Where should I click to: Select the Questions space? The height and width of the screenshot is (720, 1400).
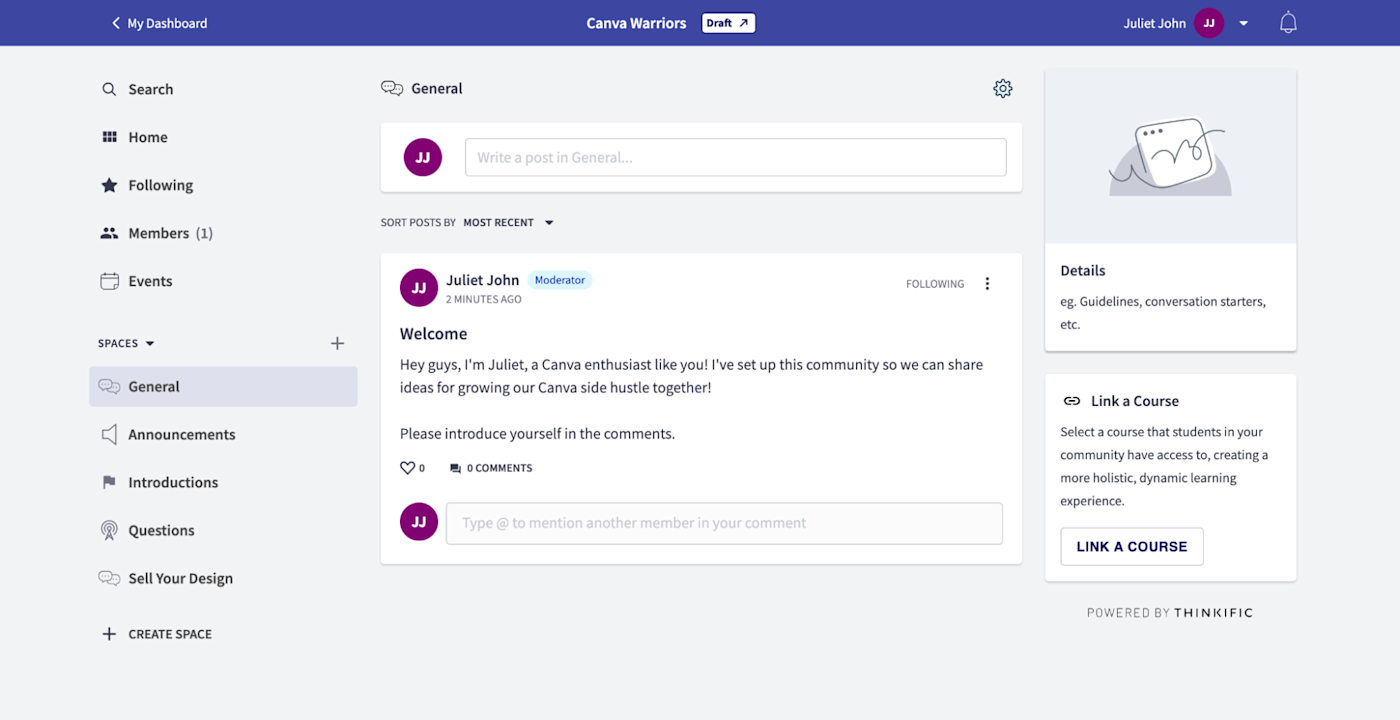161,530
